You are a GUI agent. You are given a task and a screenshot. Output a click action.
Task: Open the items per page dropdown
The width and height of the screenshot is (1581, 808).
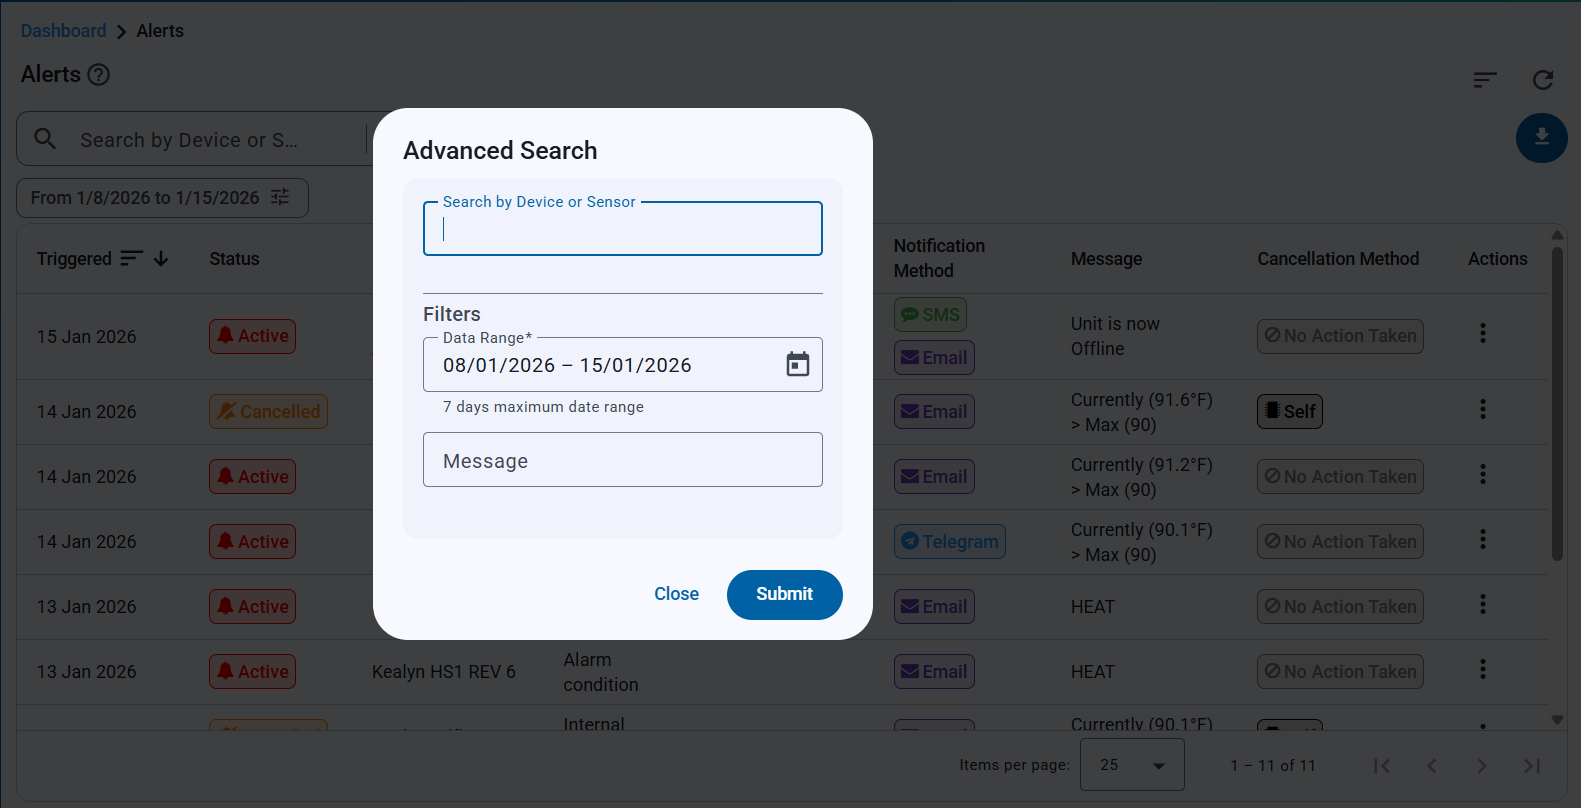click(1132, 765)
